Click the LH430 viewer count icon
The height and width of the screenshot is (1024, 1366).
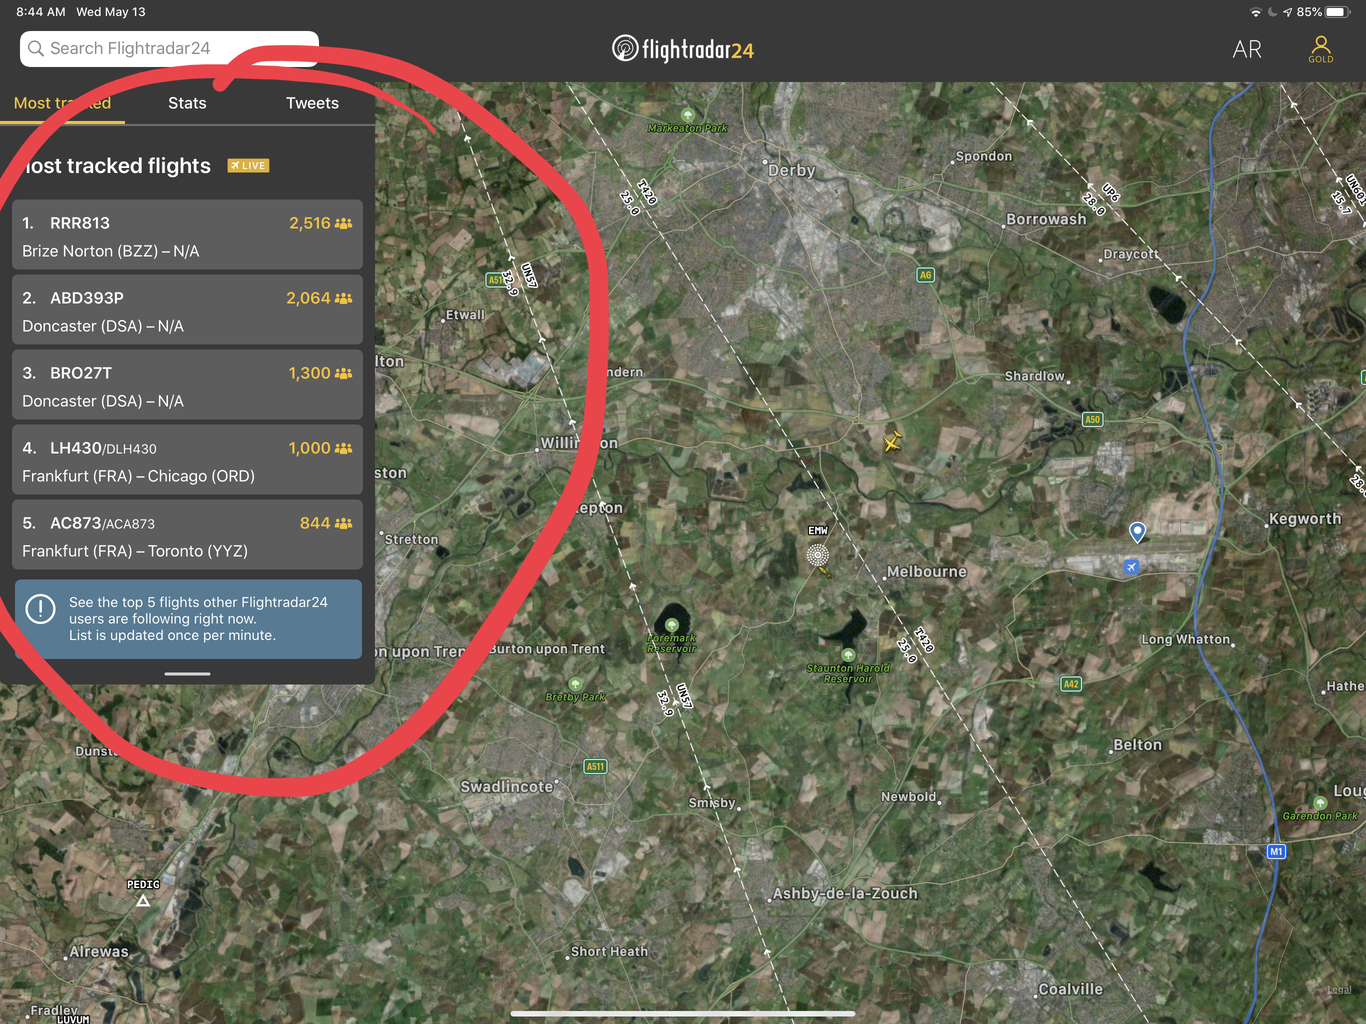pyautogui.click(x=343, y=448)
